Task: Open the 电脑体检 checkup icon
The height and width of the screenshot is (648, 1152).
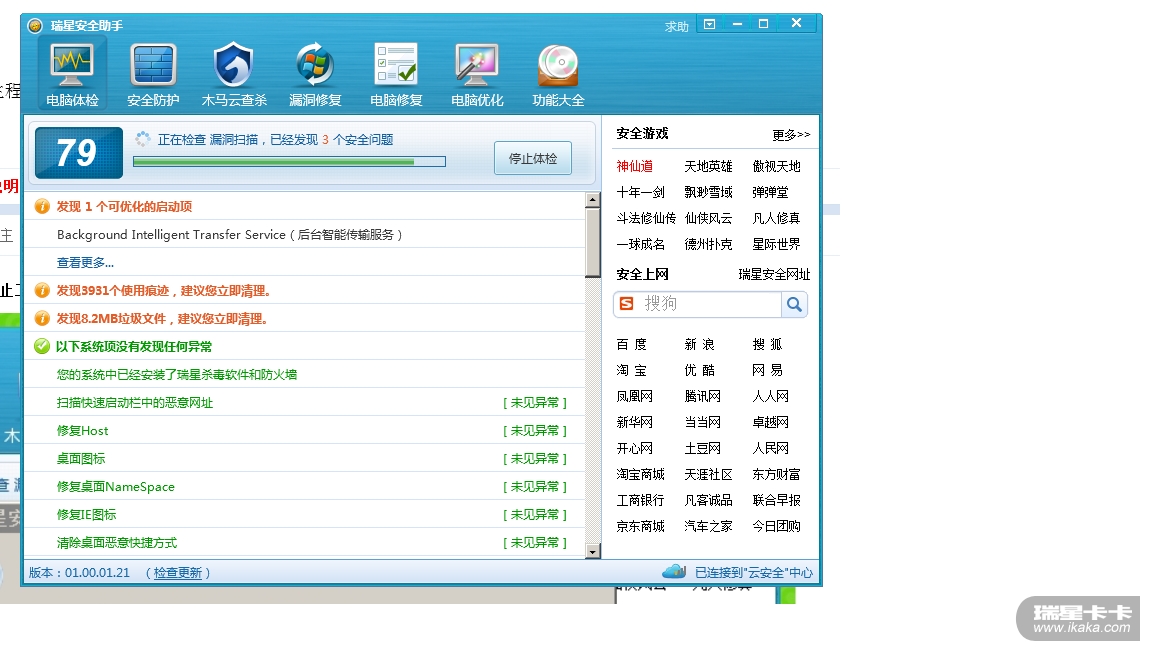Action: (73, 65)
